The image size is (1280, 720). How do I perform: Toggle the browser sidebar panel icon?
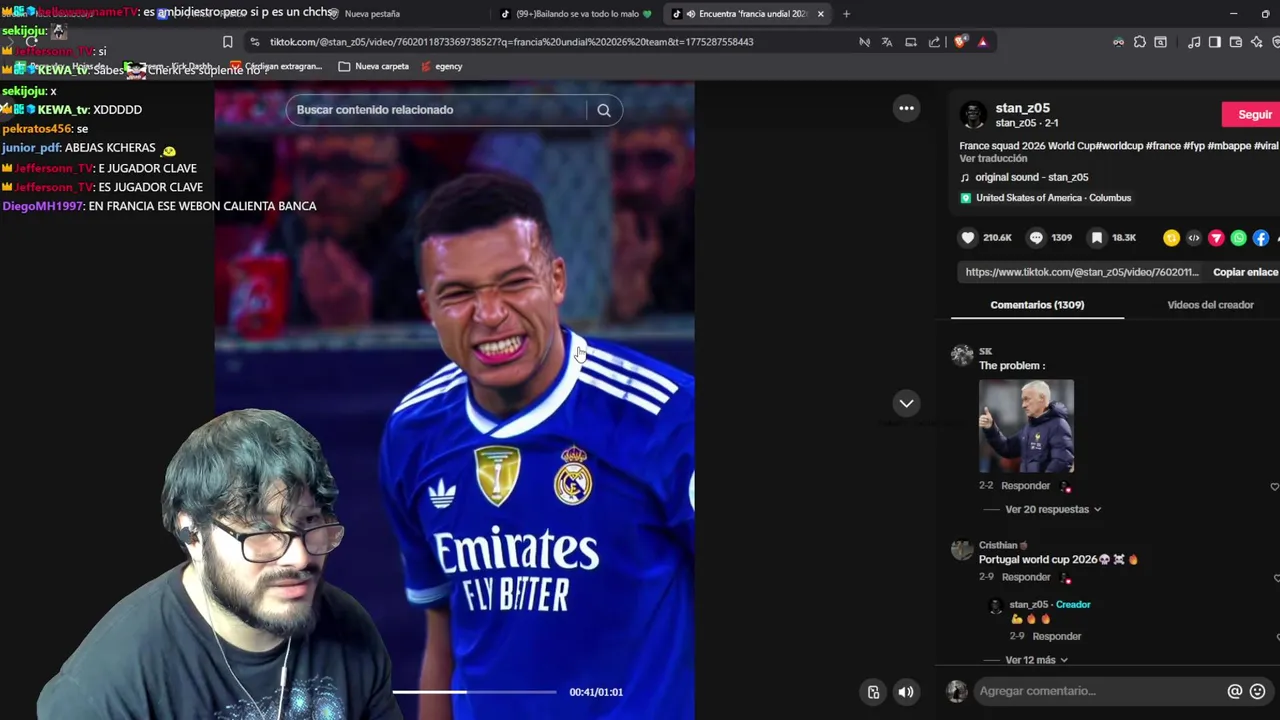1215,42
